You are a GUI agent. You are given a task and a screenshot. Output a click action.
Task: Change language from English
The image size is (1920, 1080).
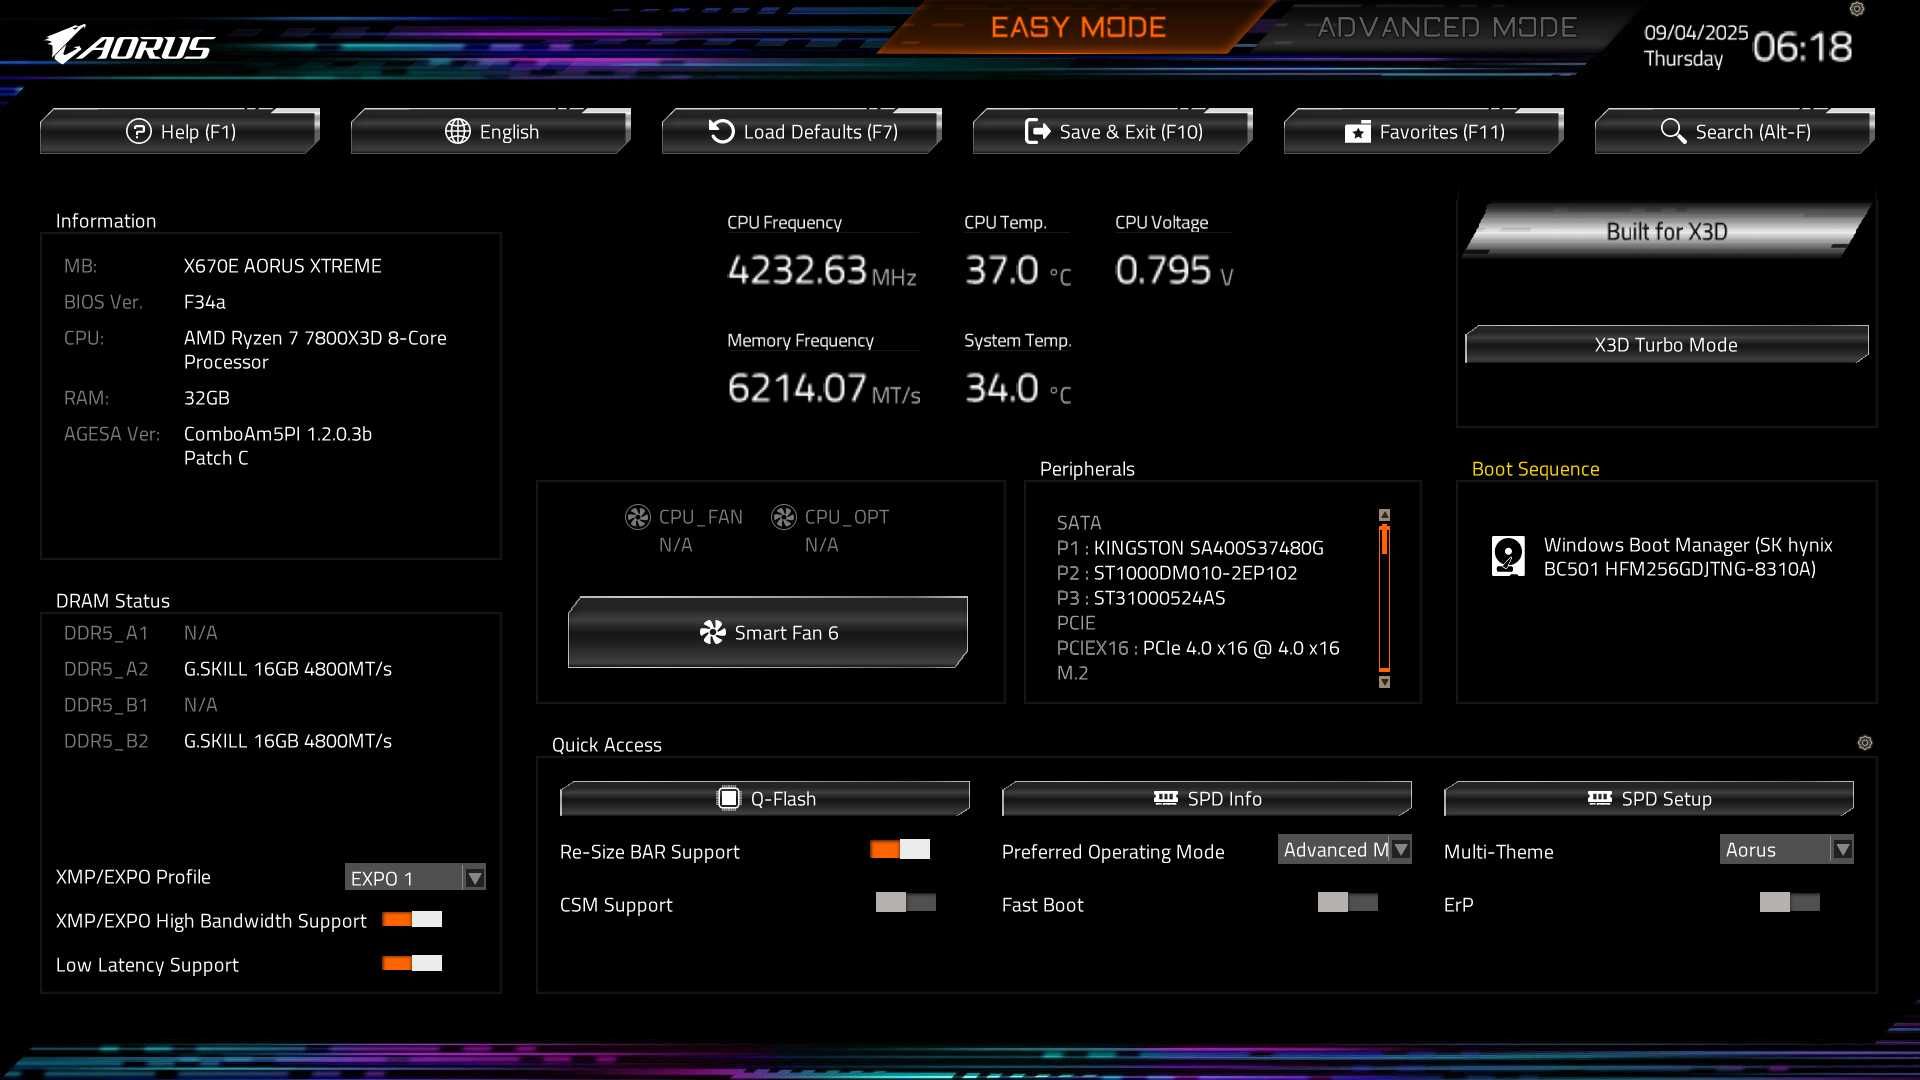[x=491, y=131]
